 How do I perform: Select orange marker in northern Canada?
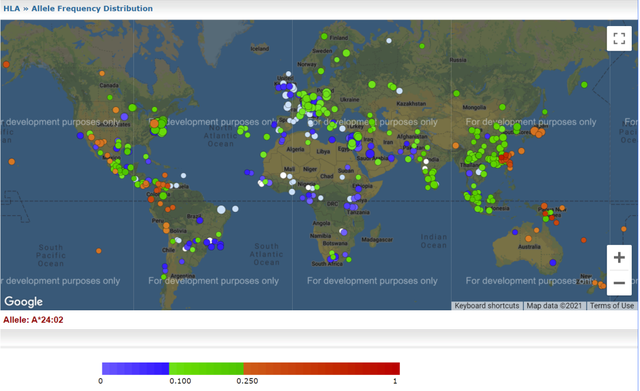[x=102, y=73]
